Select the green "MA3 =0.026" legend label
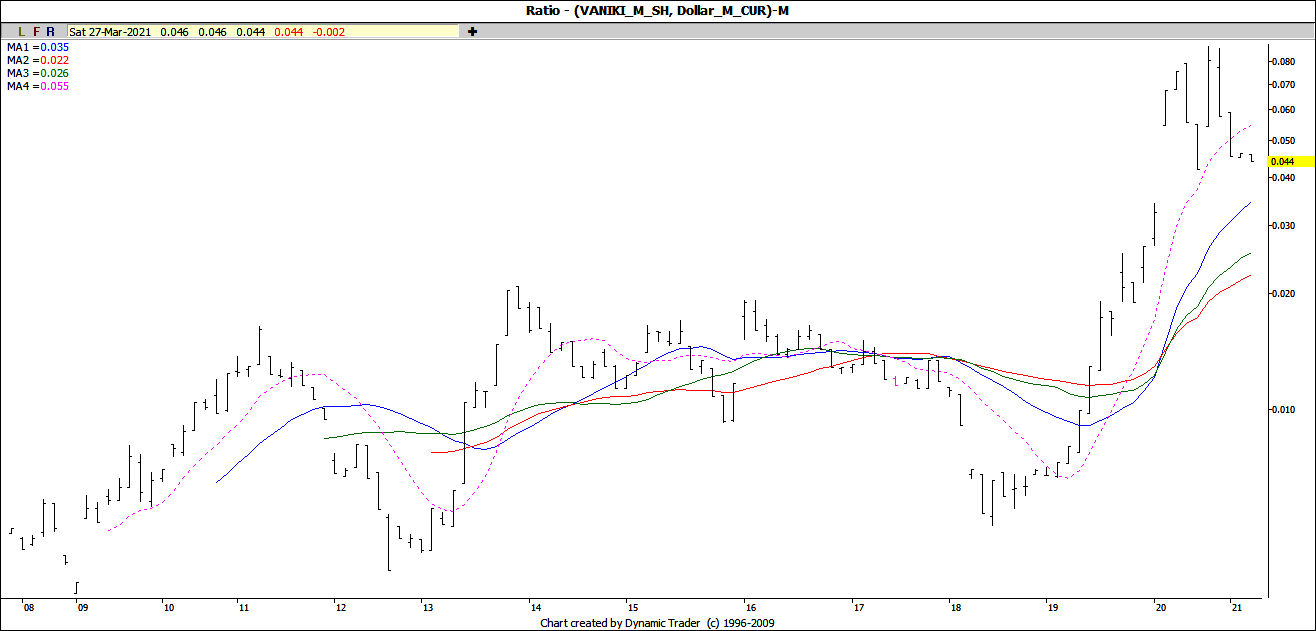1316x631 pixels. tap(38, 73)
